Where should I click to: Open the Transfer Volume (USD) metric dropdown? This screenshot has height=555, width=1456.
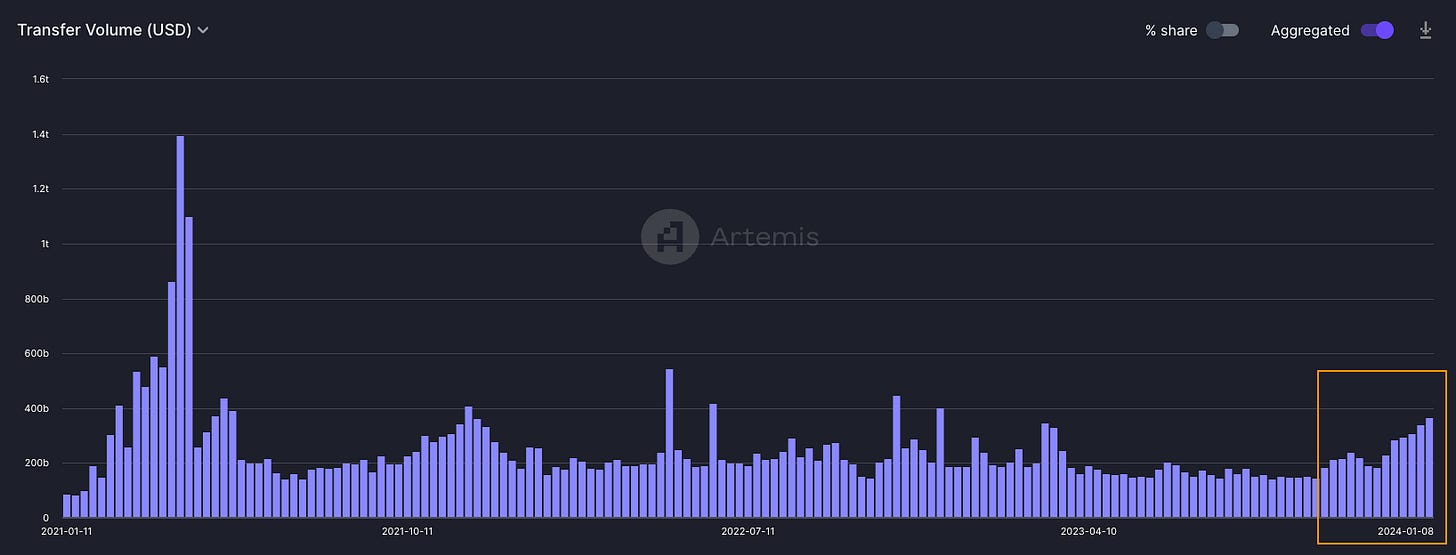coord(113,30)
